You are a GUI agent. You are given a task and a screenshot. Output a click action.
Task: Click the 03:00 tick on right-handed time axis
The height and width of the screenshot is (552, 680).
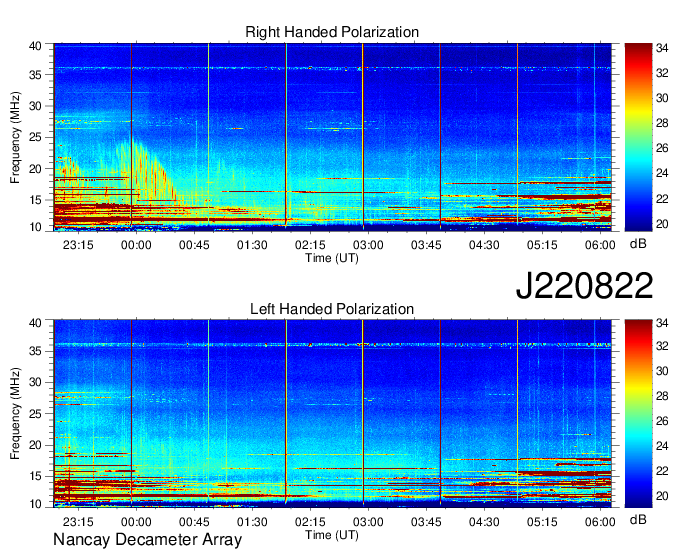click(x=368, y=245)
